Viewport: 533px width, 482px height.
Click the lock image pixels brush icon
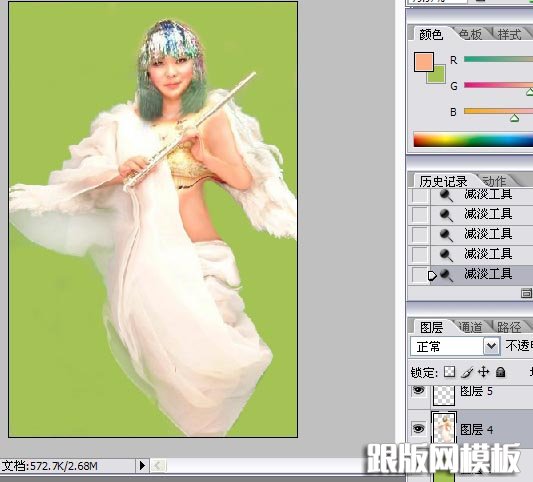(x=467, y=372)
